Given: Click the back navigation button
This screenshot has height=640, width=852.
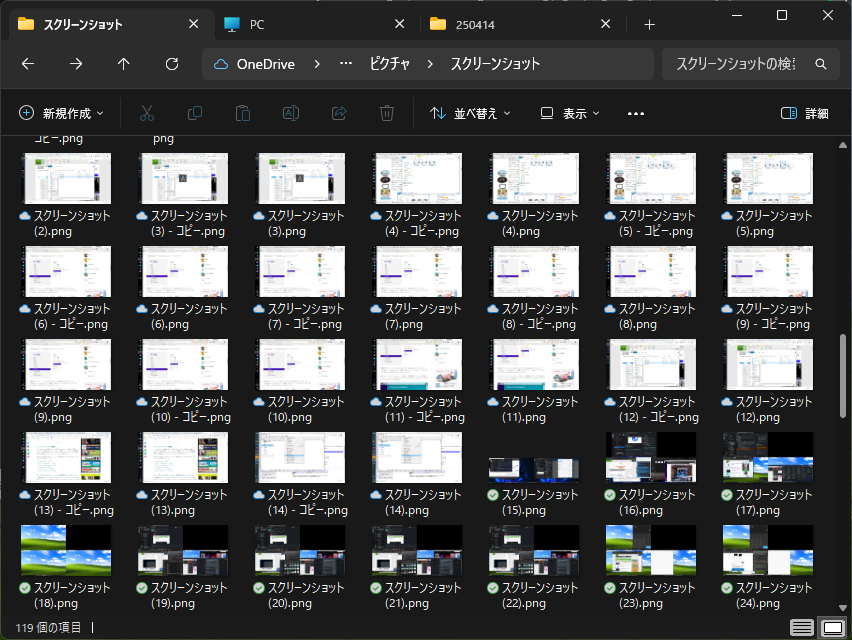Looking at the screenshot, I should pyautogui.click(x=28, y=63).
